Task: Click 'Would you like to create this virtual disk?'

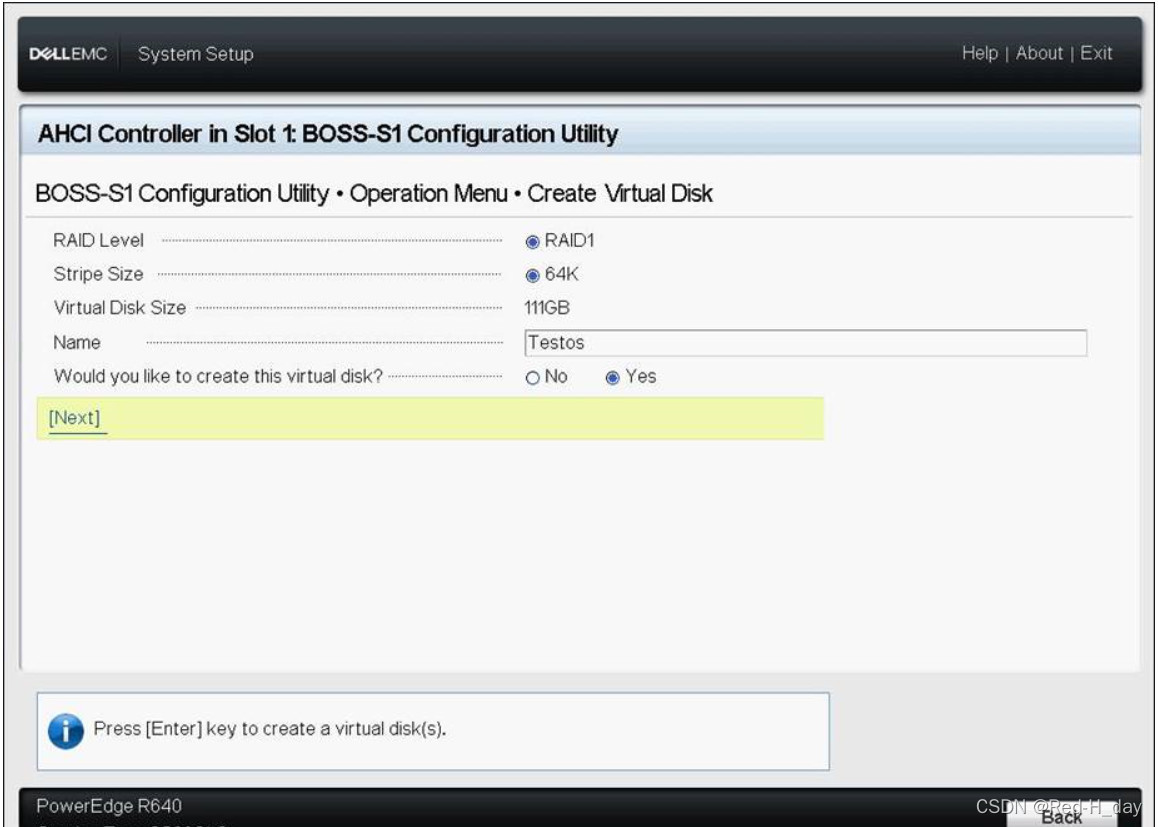Action: point(219,376)
